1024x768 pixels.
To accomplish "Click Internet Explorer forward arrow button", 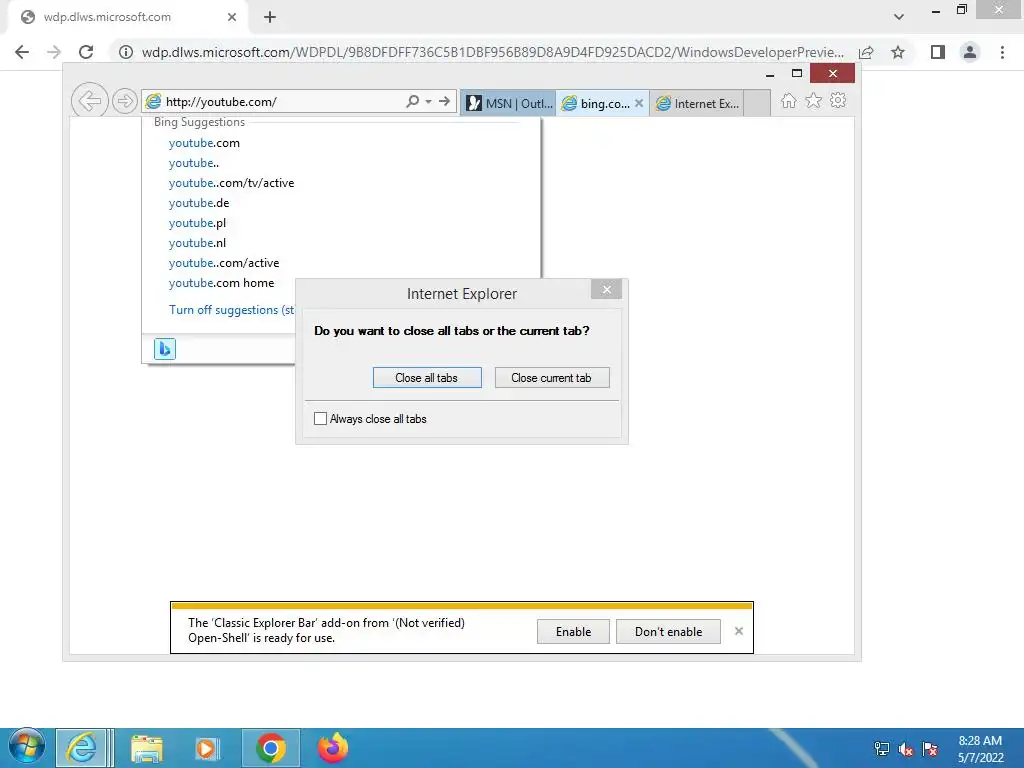I will coord(124,101).
